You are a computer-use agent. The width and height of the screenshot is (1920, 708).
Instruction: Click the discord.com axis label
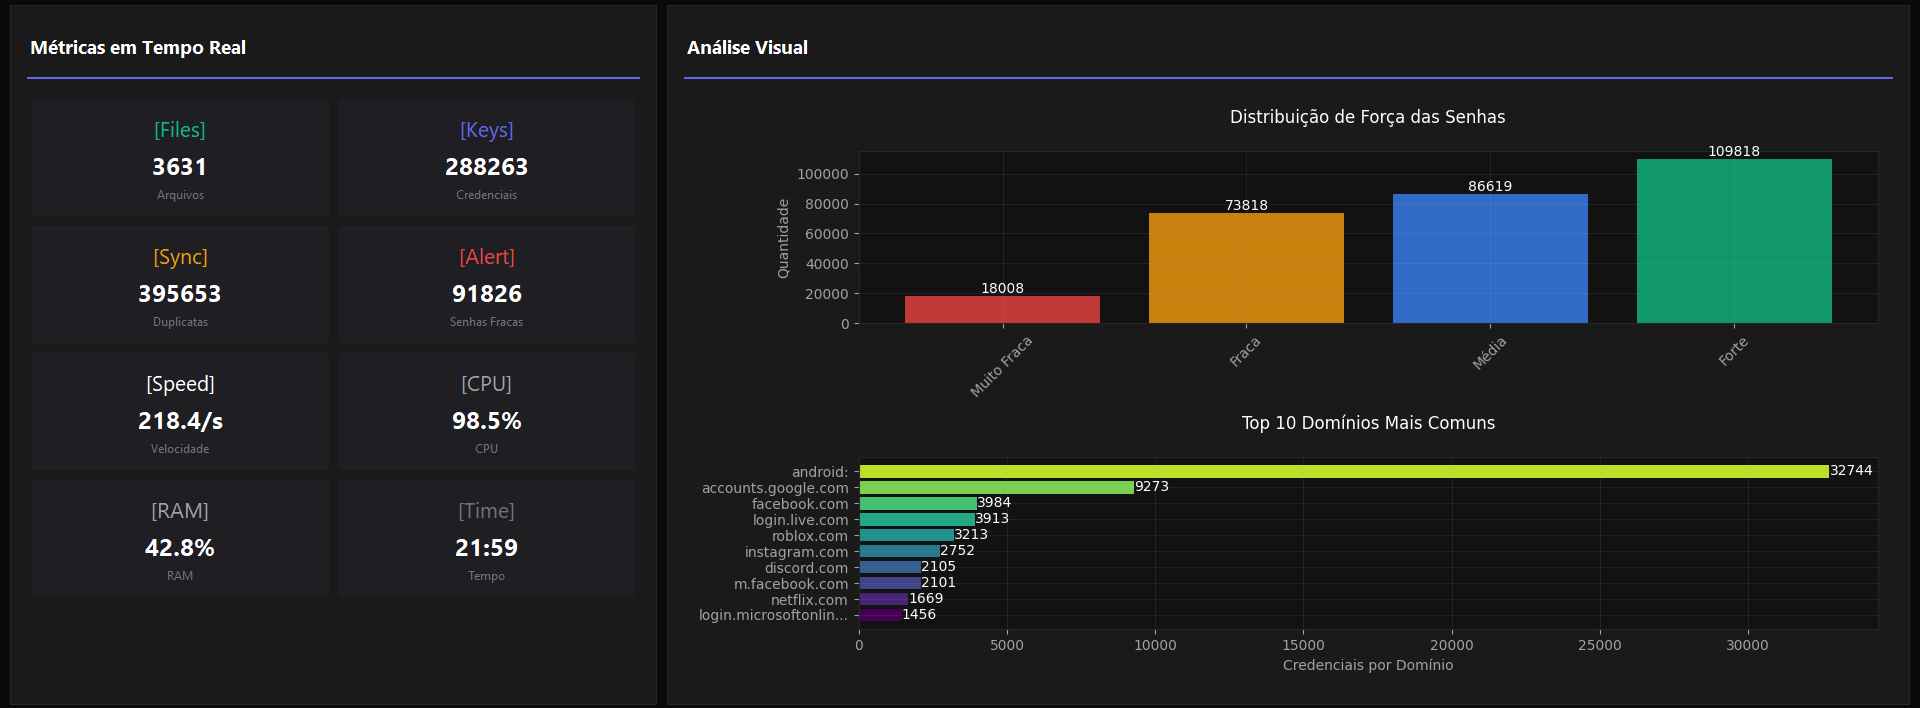click(806, 568)
